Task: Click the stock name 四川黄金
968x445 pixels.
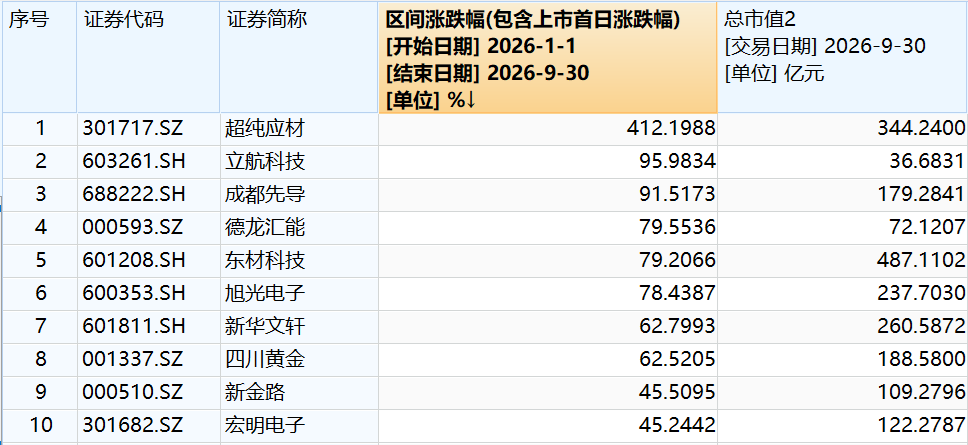Action: pos(265,359)
